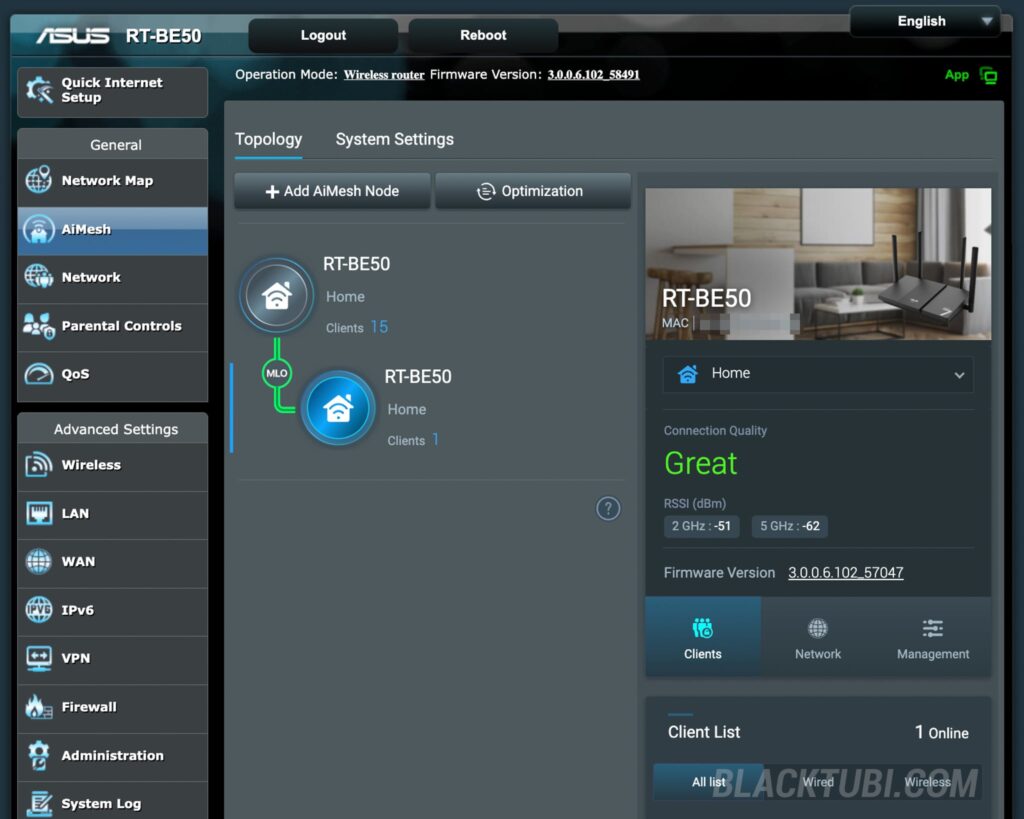Open node firmware version 3.0.0.6.102_57047 link
This screenshot has height=819, width=1024.
point(845,573)
